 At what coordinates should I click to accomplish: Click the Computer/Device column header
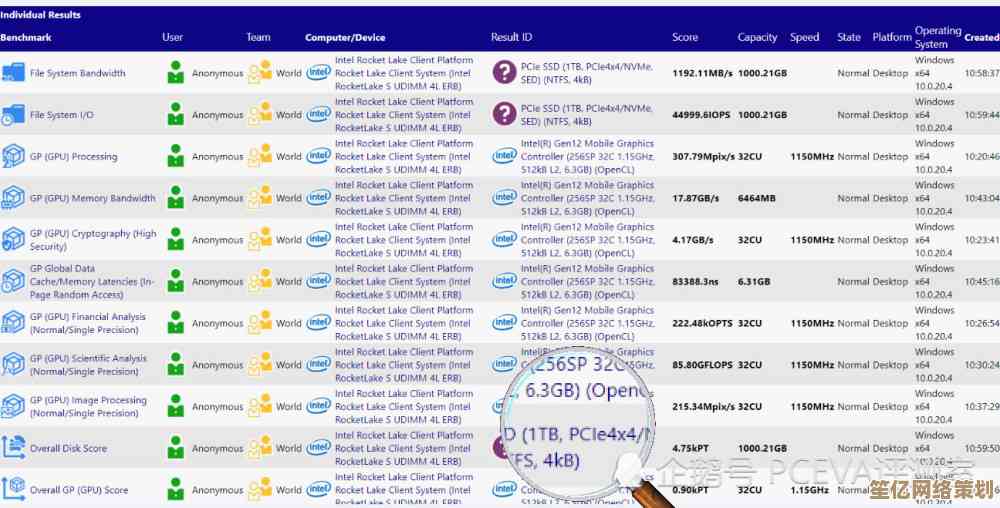pos(345,38)
